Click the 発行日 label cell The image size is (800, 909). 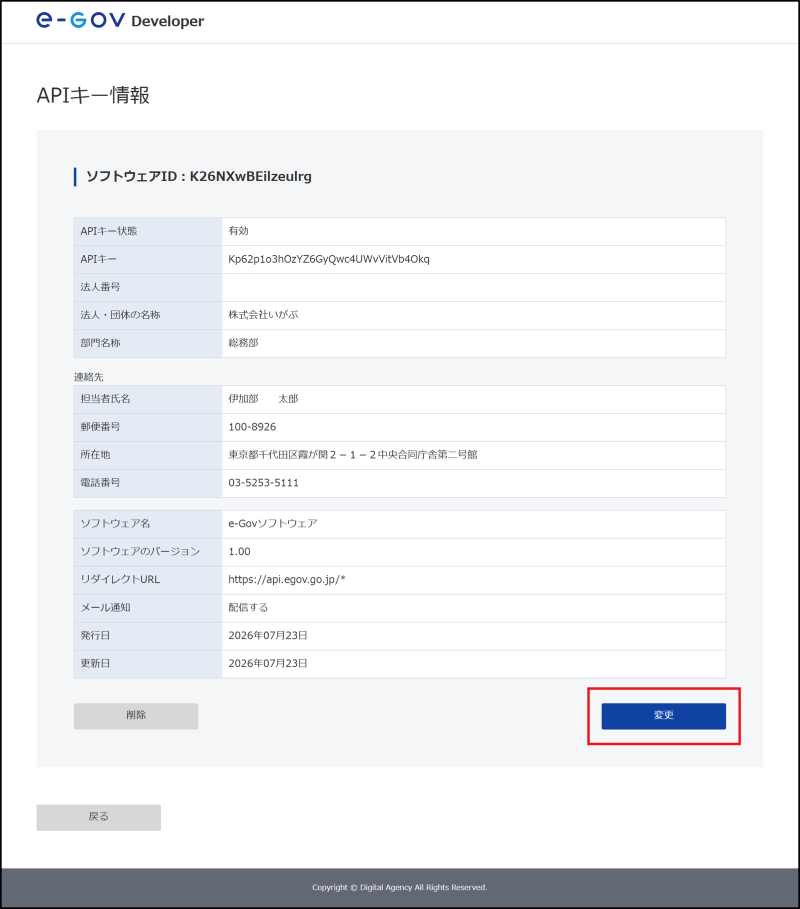[x=148, y=636]
